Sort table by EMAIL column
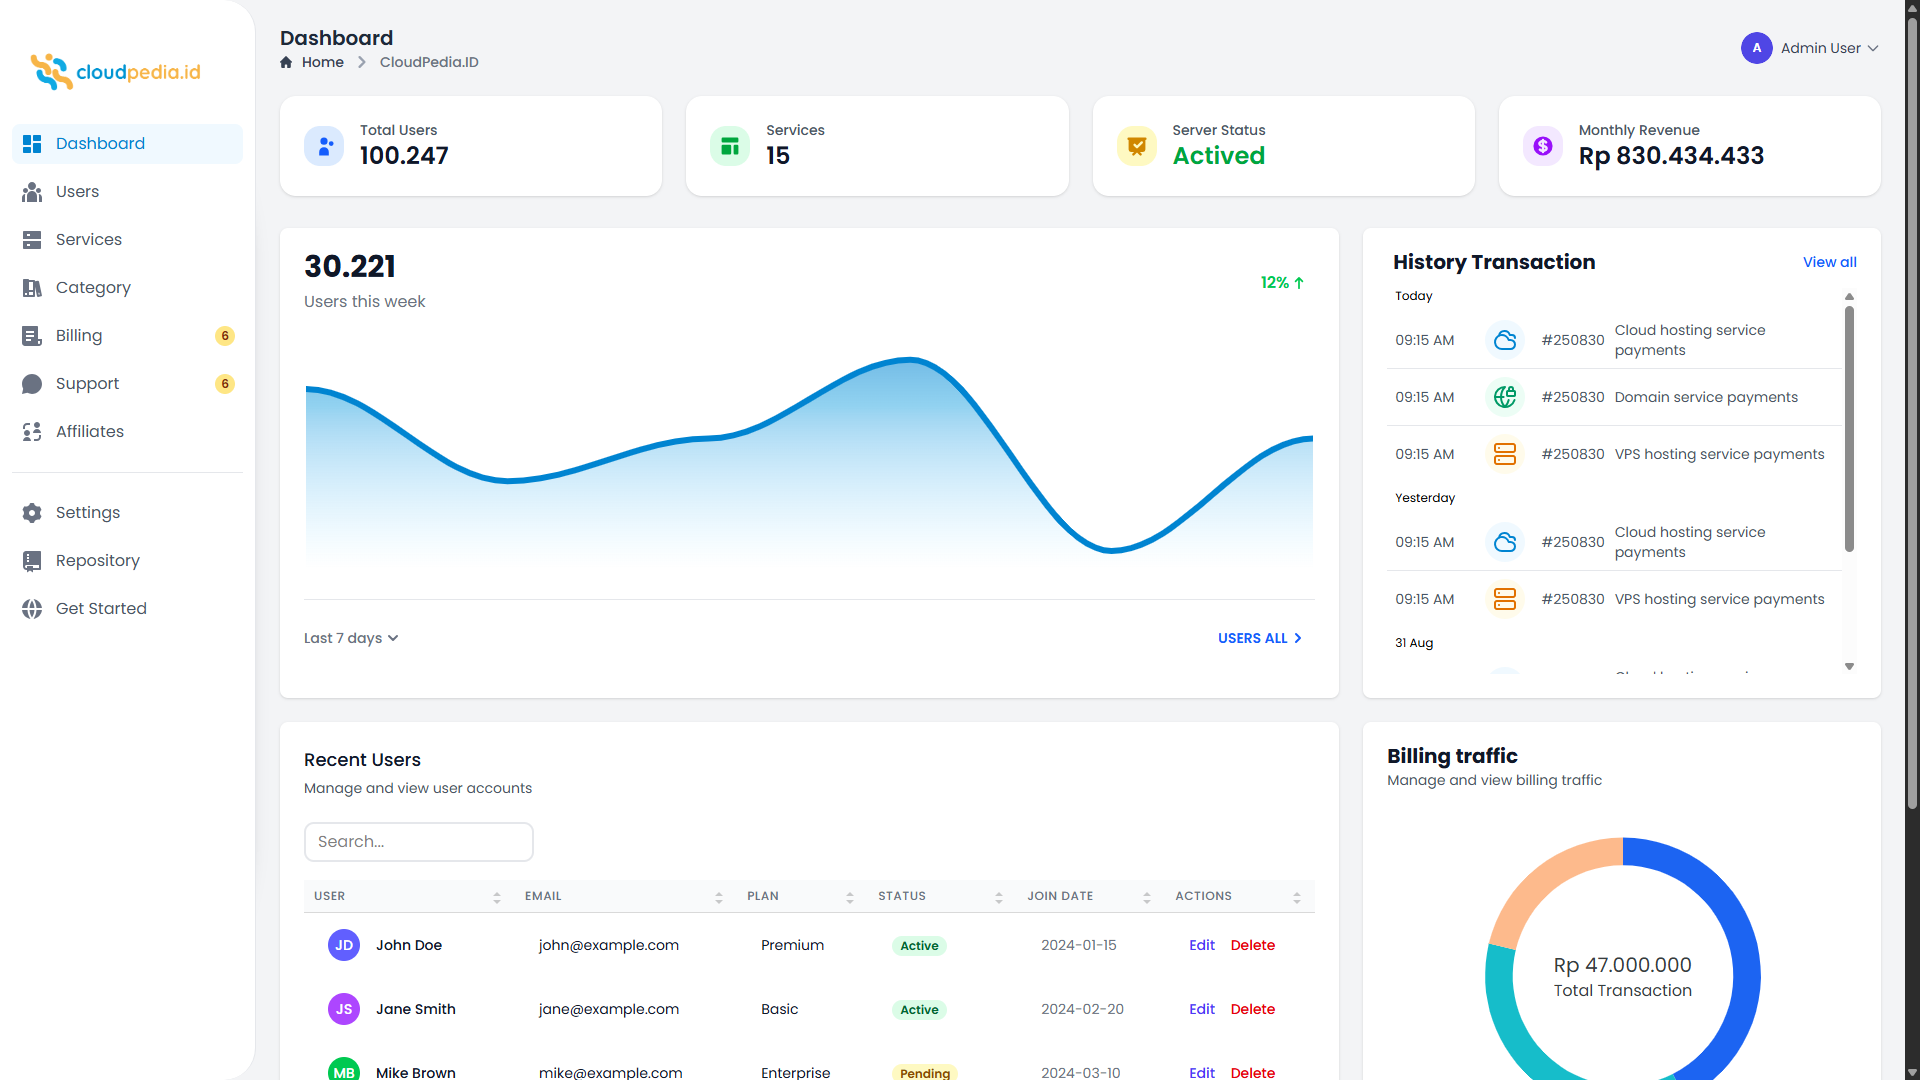 [x=624, y=896]
